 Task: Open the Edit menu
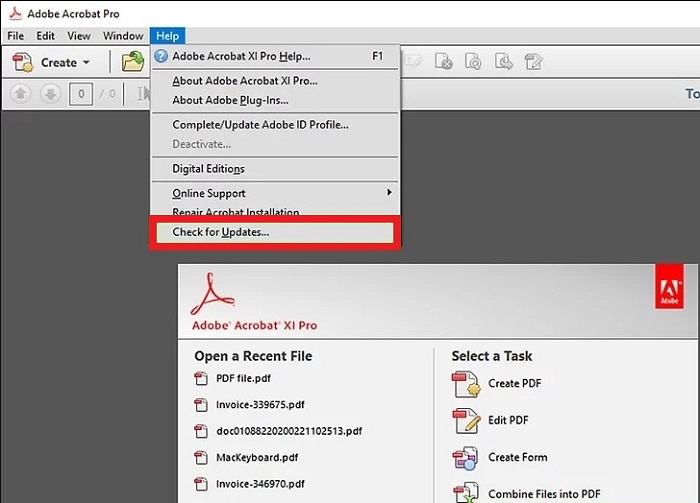tap(46, 36)
